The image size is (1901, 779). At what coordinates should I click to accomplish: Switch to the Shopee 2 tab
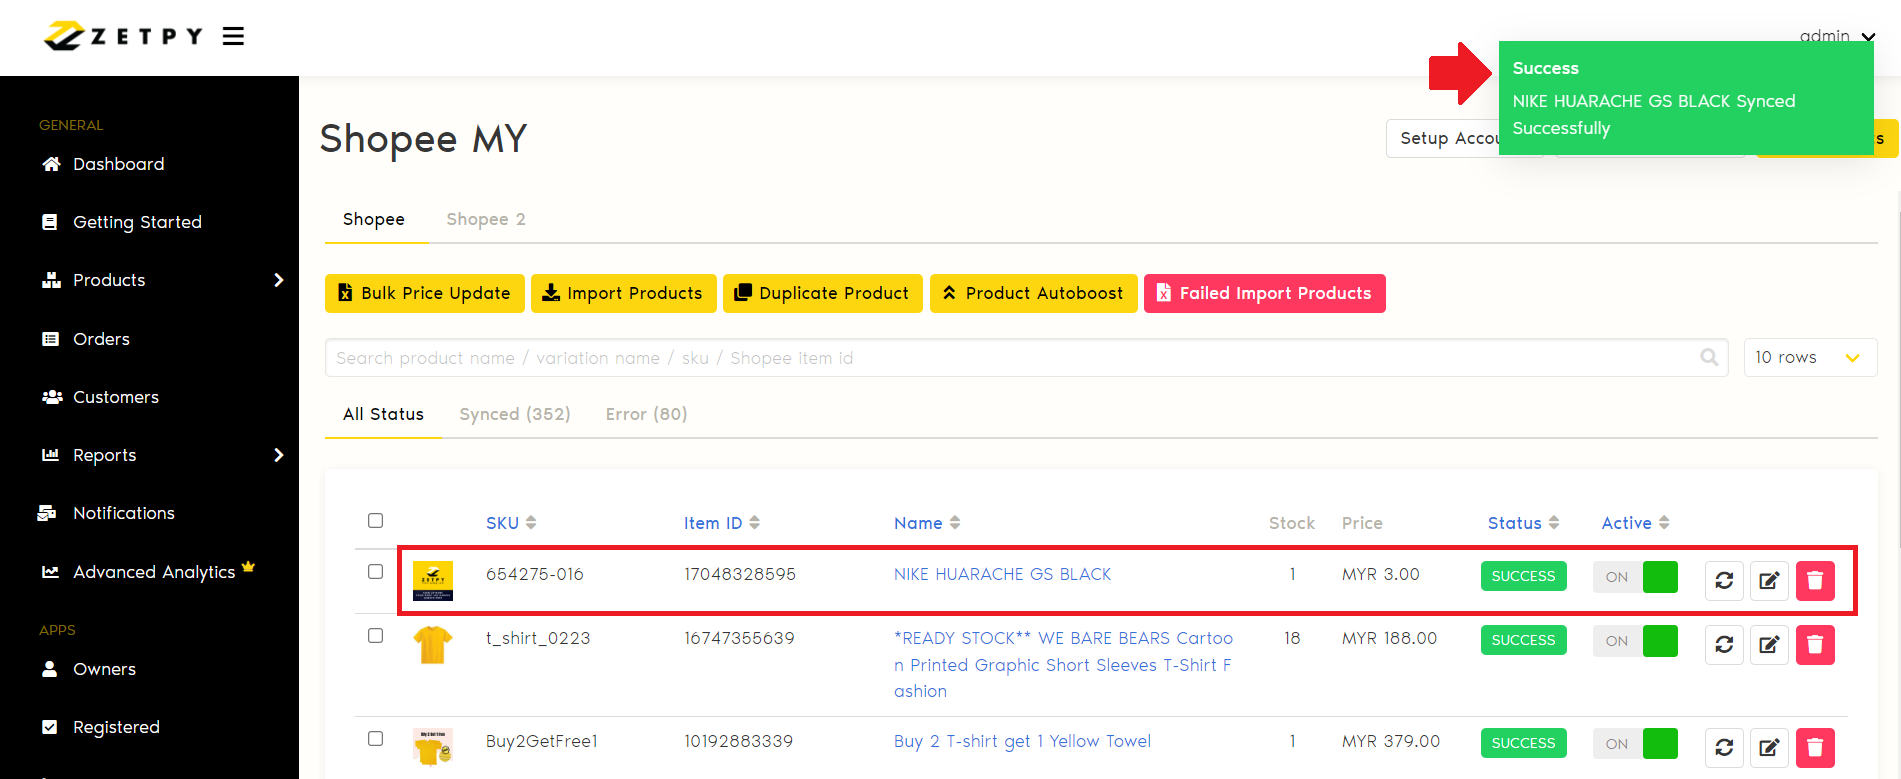486,219
